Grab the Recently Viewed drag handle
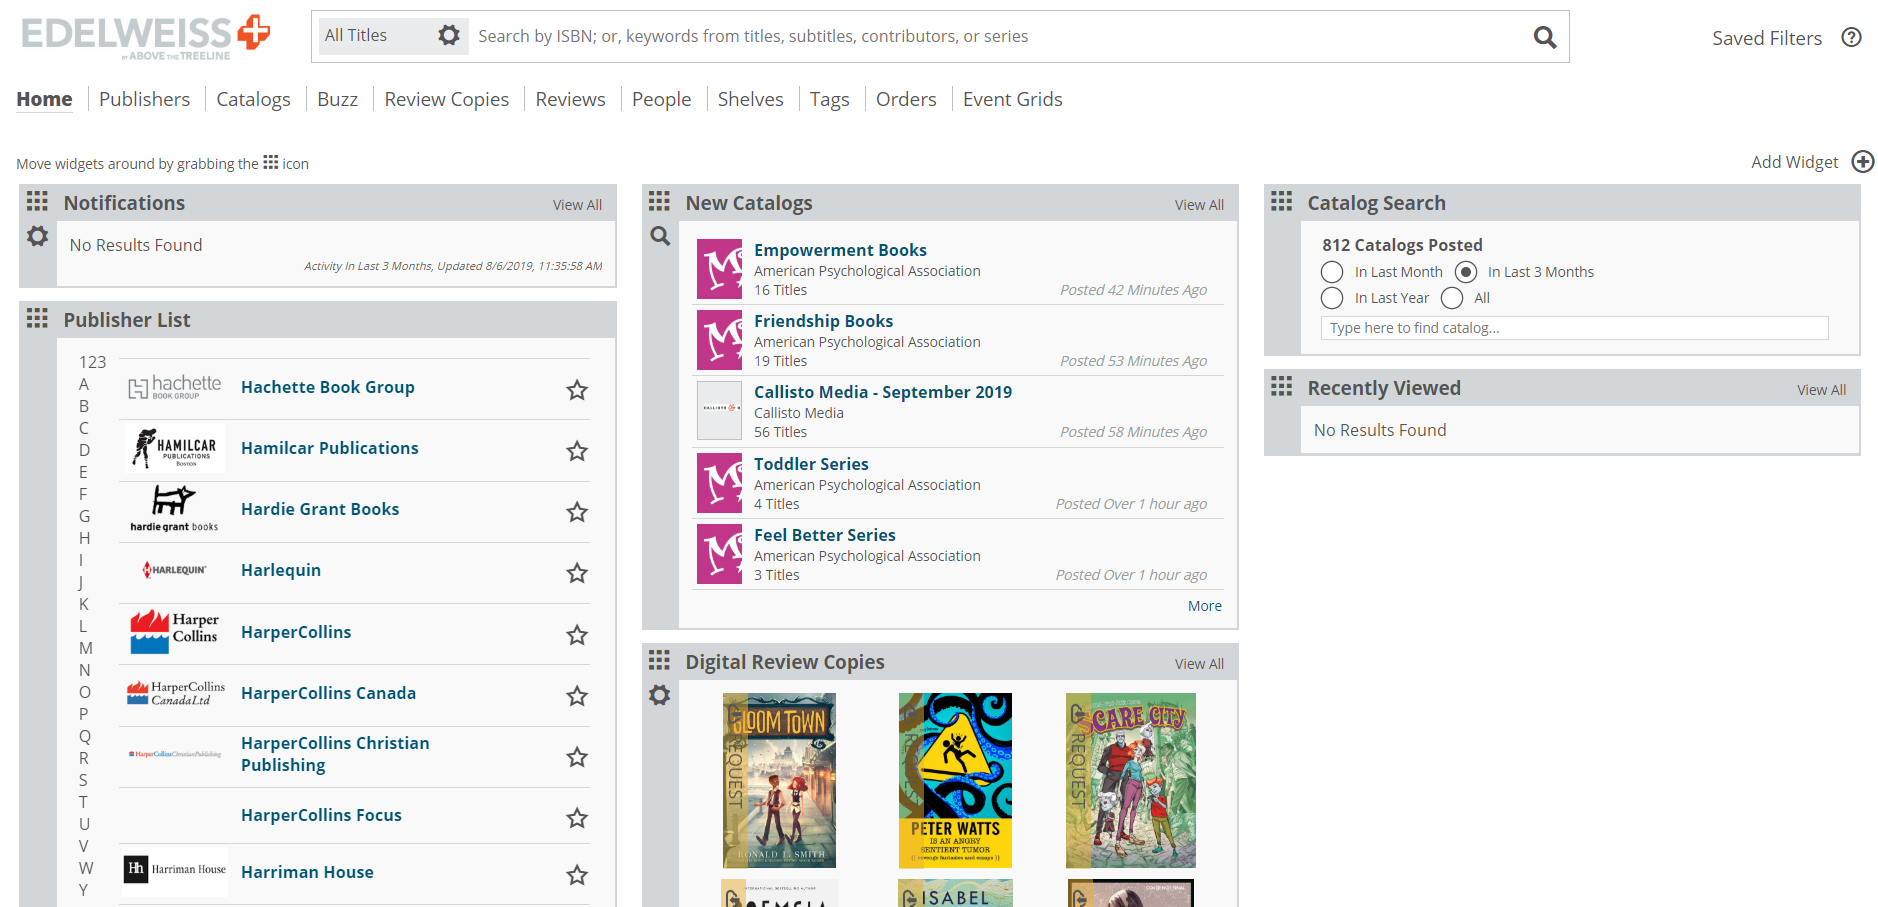 tap(1281, 386)
